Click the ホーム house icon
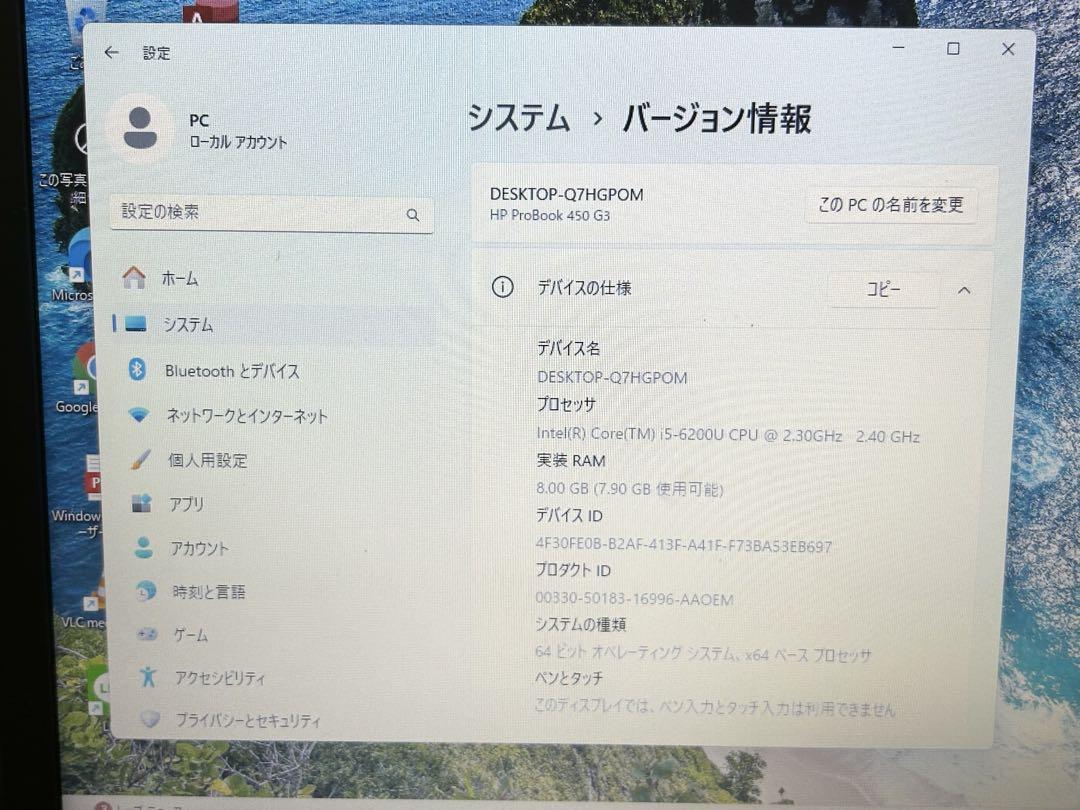 click(x=134, y=278)
